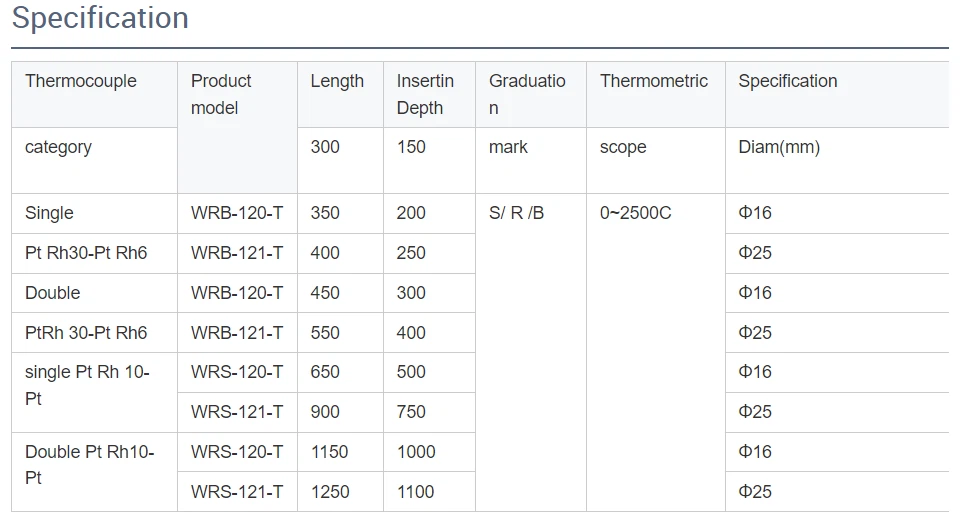Image resolution: width=962 pixels, height=530 pixels.
Task: Click the Pt Rh30-Pt Rh6 category cell
Action: point(94,253)
